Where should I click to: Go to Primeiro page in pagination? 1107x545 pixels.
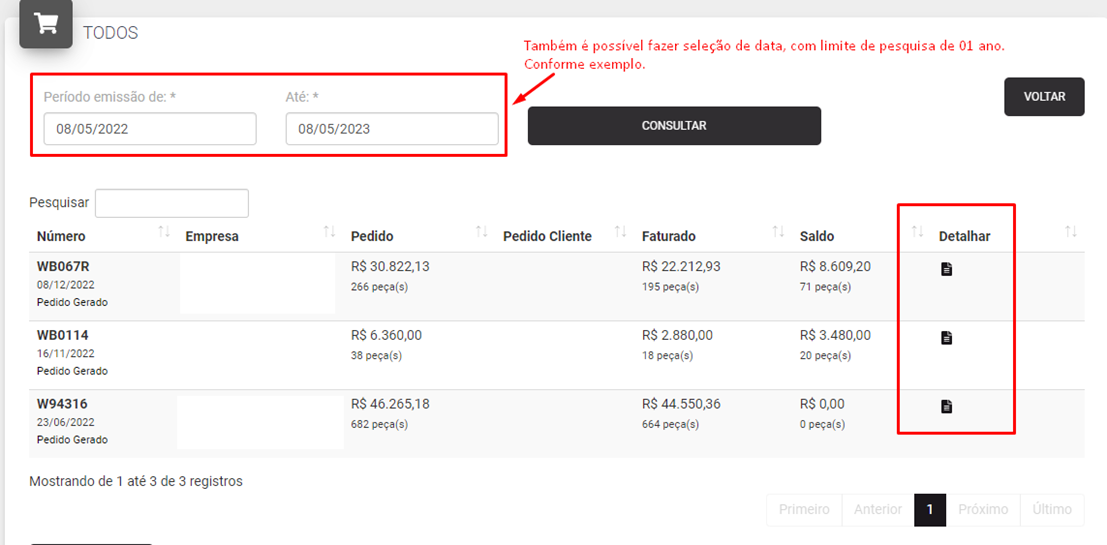point(803,510)
